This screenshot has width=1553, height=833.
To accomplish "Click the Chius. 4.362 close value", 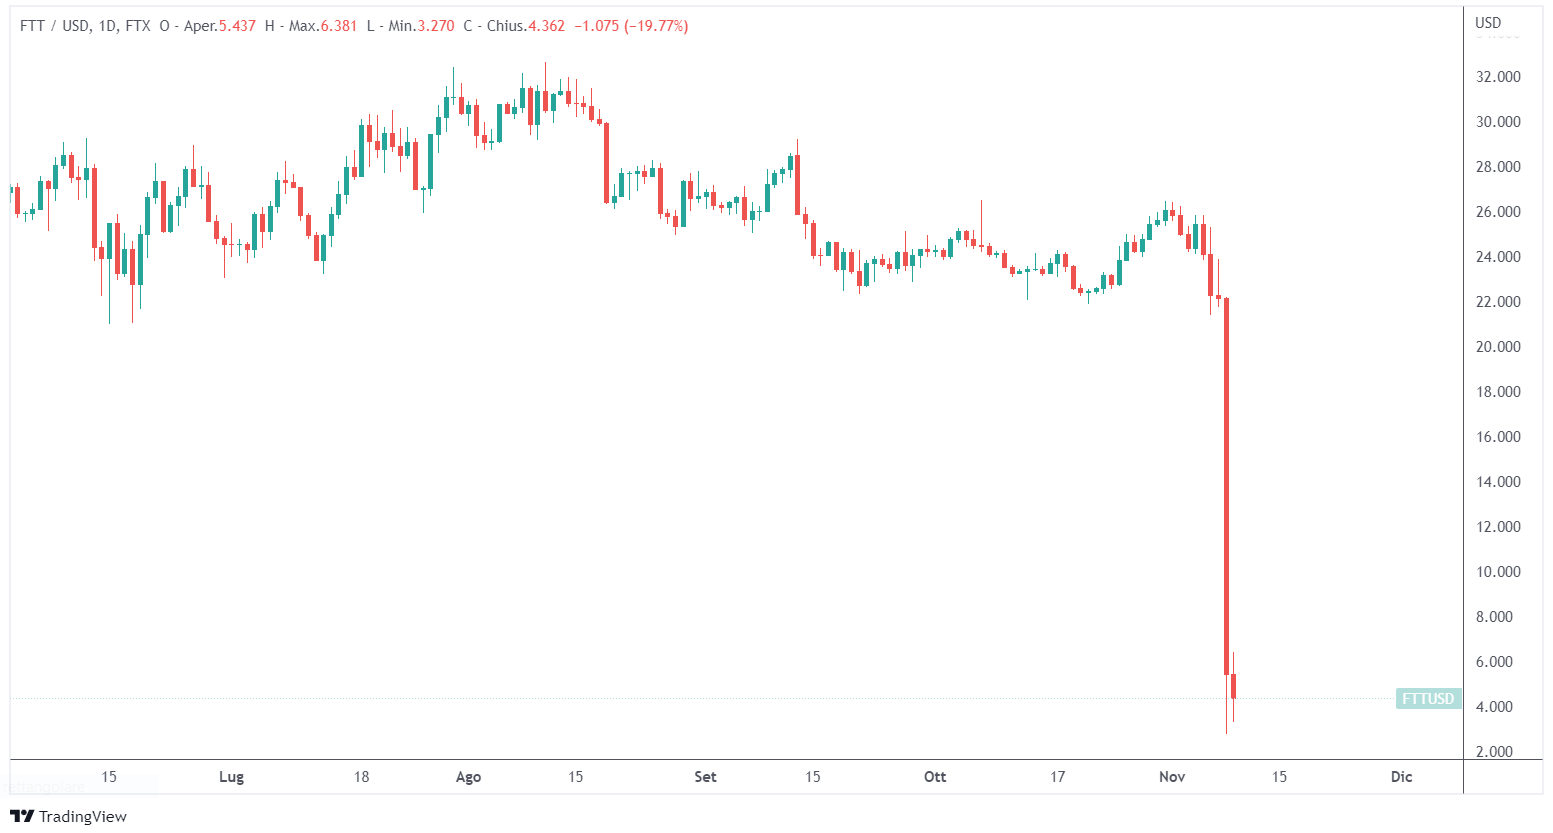I will pos(525,26).
